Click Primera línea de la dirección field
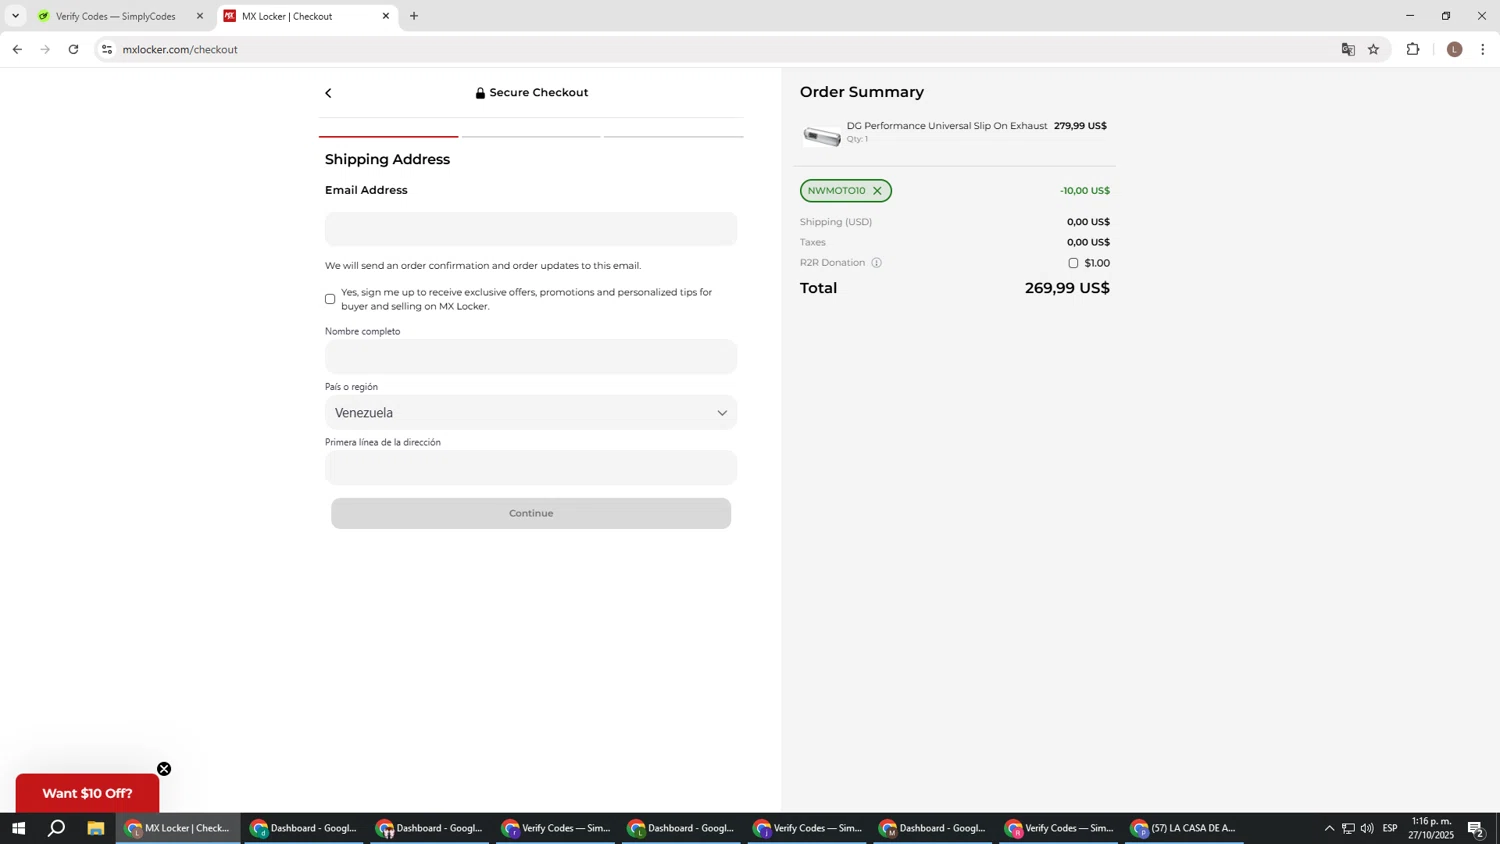The width and height of the screenshot is (1500, 844). pos(531,468)
